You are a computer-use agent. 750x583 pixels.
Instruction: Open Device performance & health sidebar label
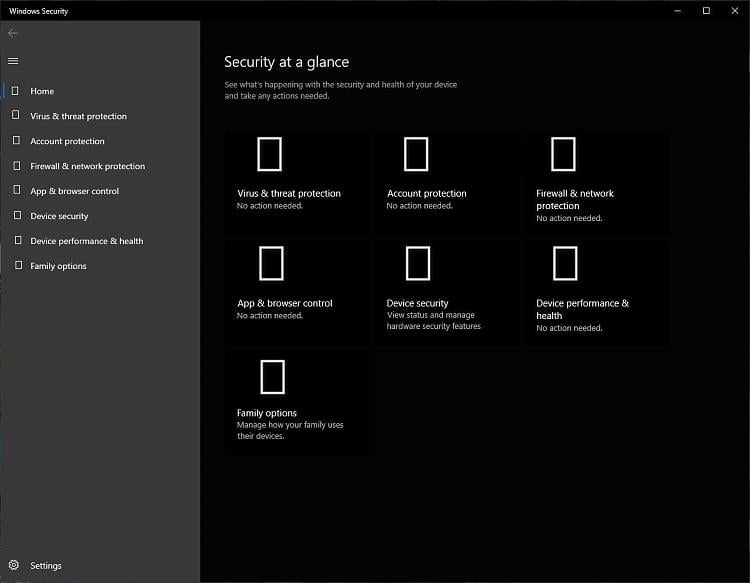[87, 241]
